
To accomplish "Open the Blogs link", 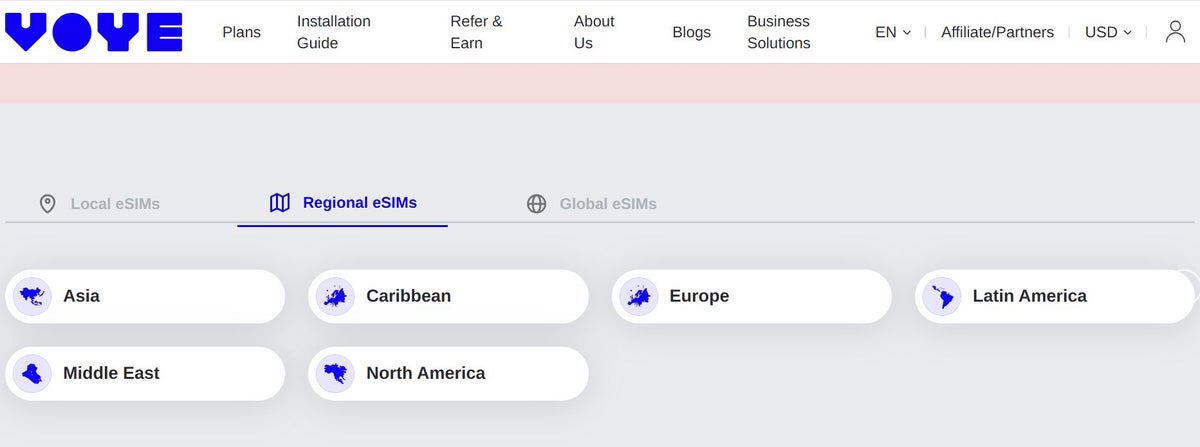I will 691,32.
